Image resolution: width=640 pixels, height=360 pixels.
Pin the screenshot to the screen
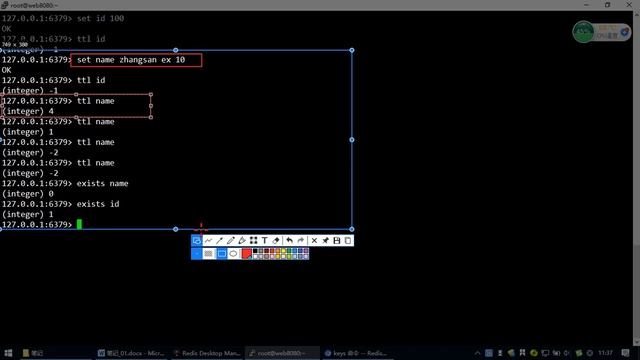(x=326, y=241)
